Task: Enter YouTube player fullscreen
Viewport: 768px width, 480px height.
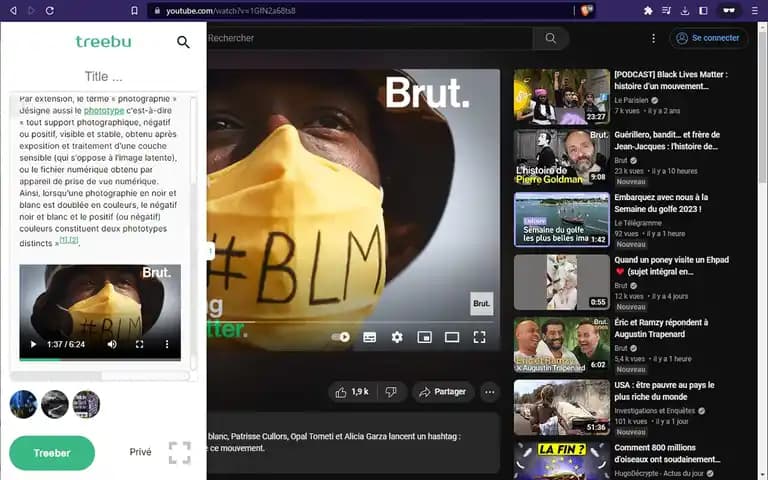Action: click(480, 337)
